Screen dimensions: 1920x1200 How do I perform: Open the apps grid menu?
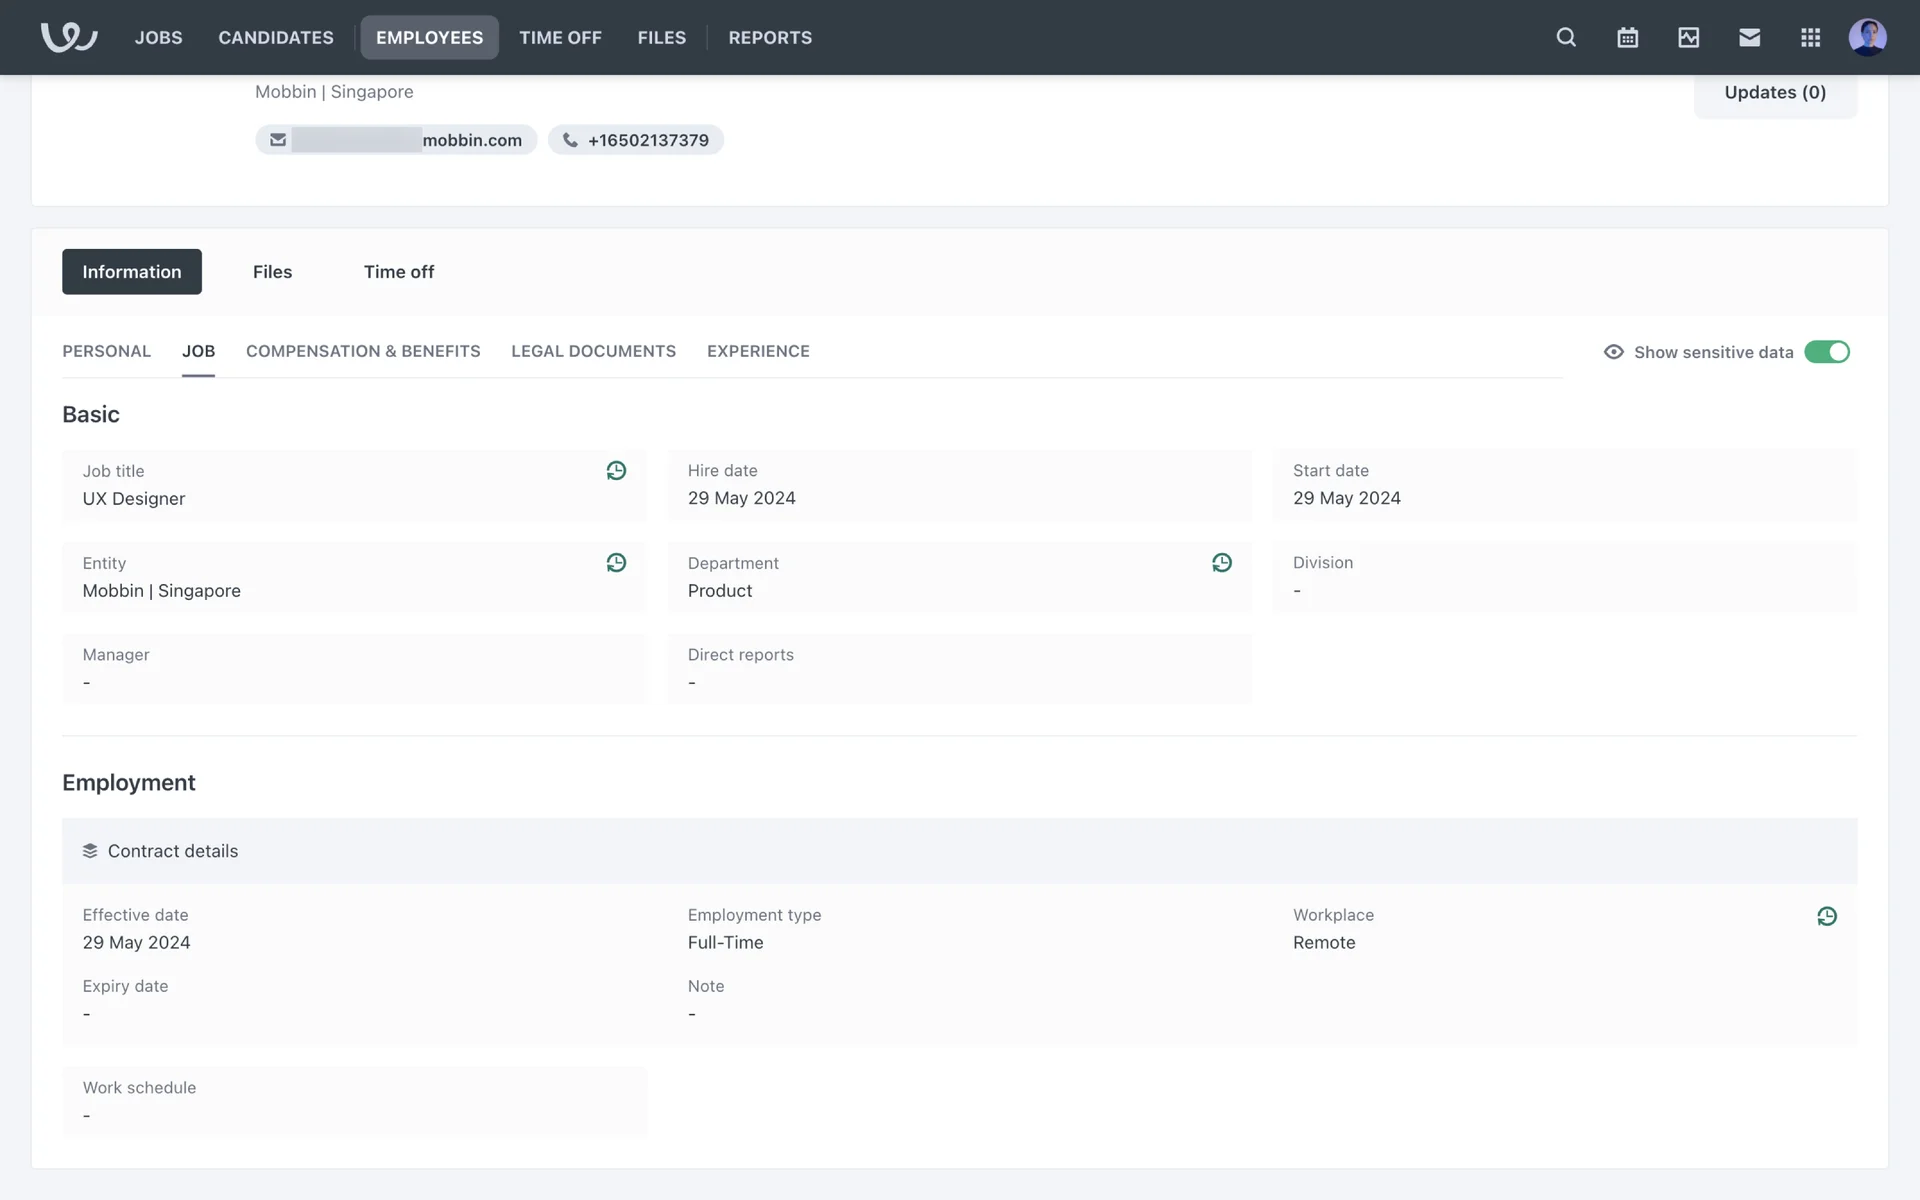1810,37
